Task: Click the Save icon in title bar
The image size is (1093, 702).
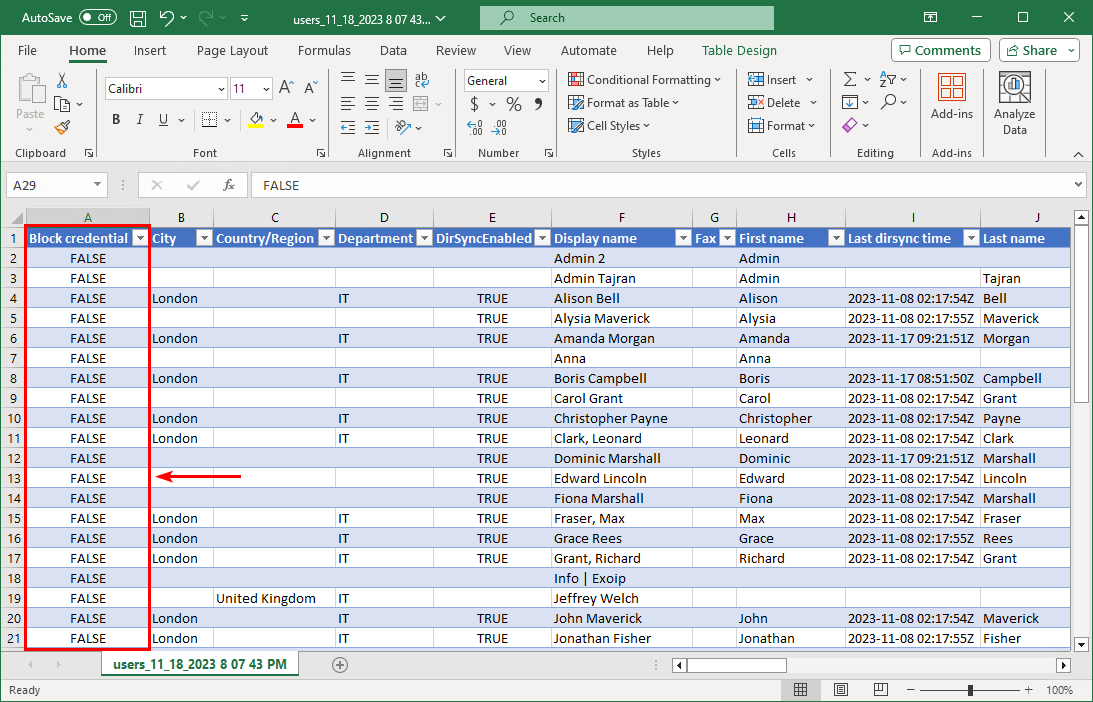Action: pos(138,18)
